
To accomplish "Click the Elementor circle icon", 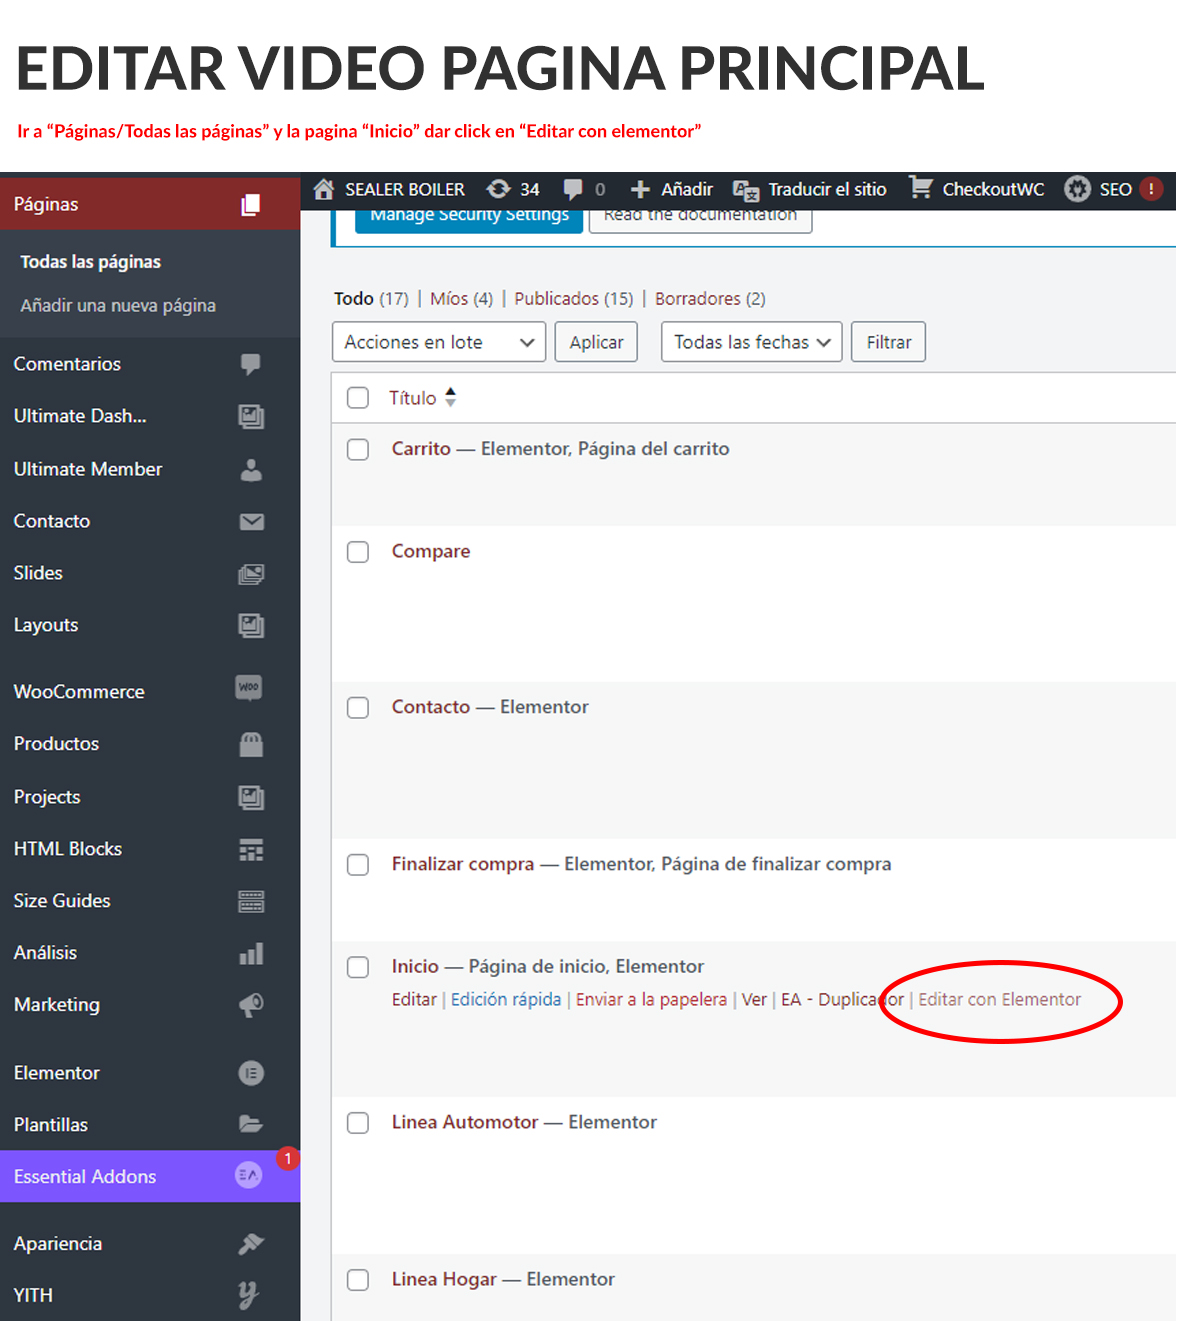I will (x=251, y=1073).
